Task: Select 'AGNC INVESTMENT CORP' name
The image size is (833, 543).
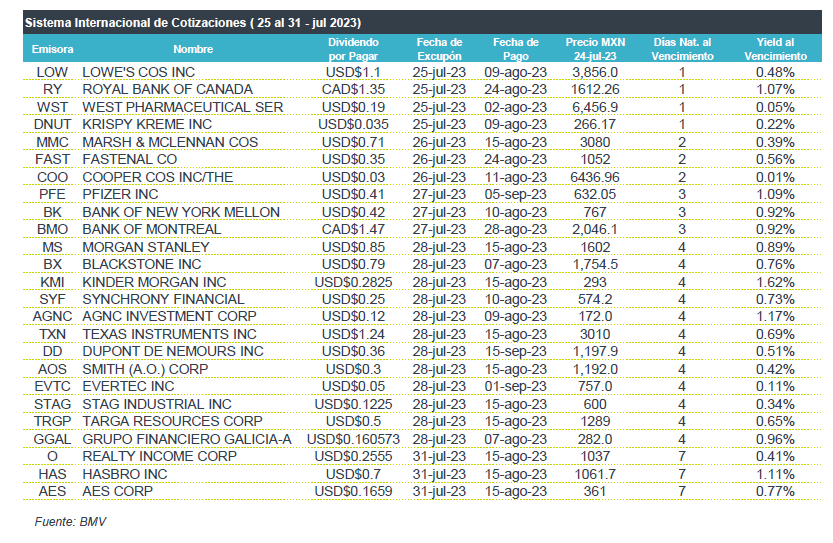Action: pyautogui.click(x=169, y=317)
